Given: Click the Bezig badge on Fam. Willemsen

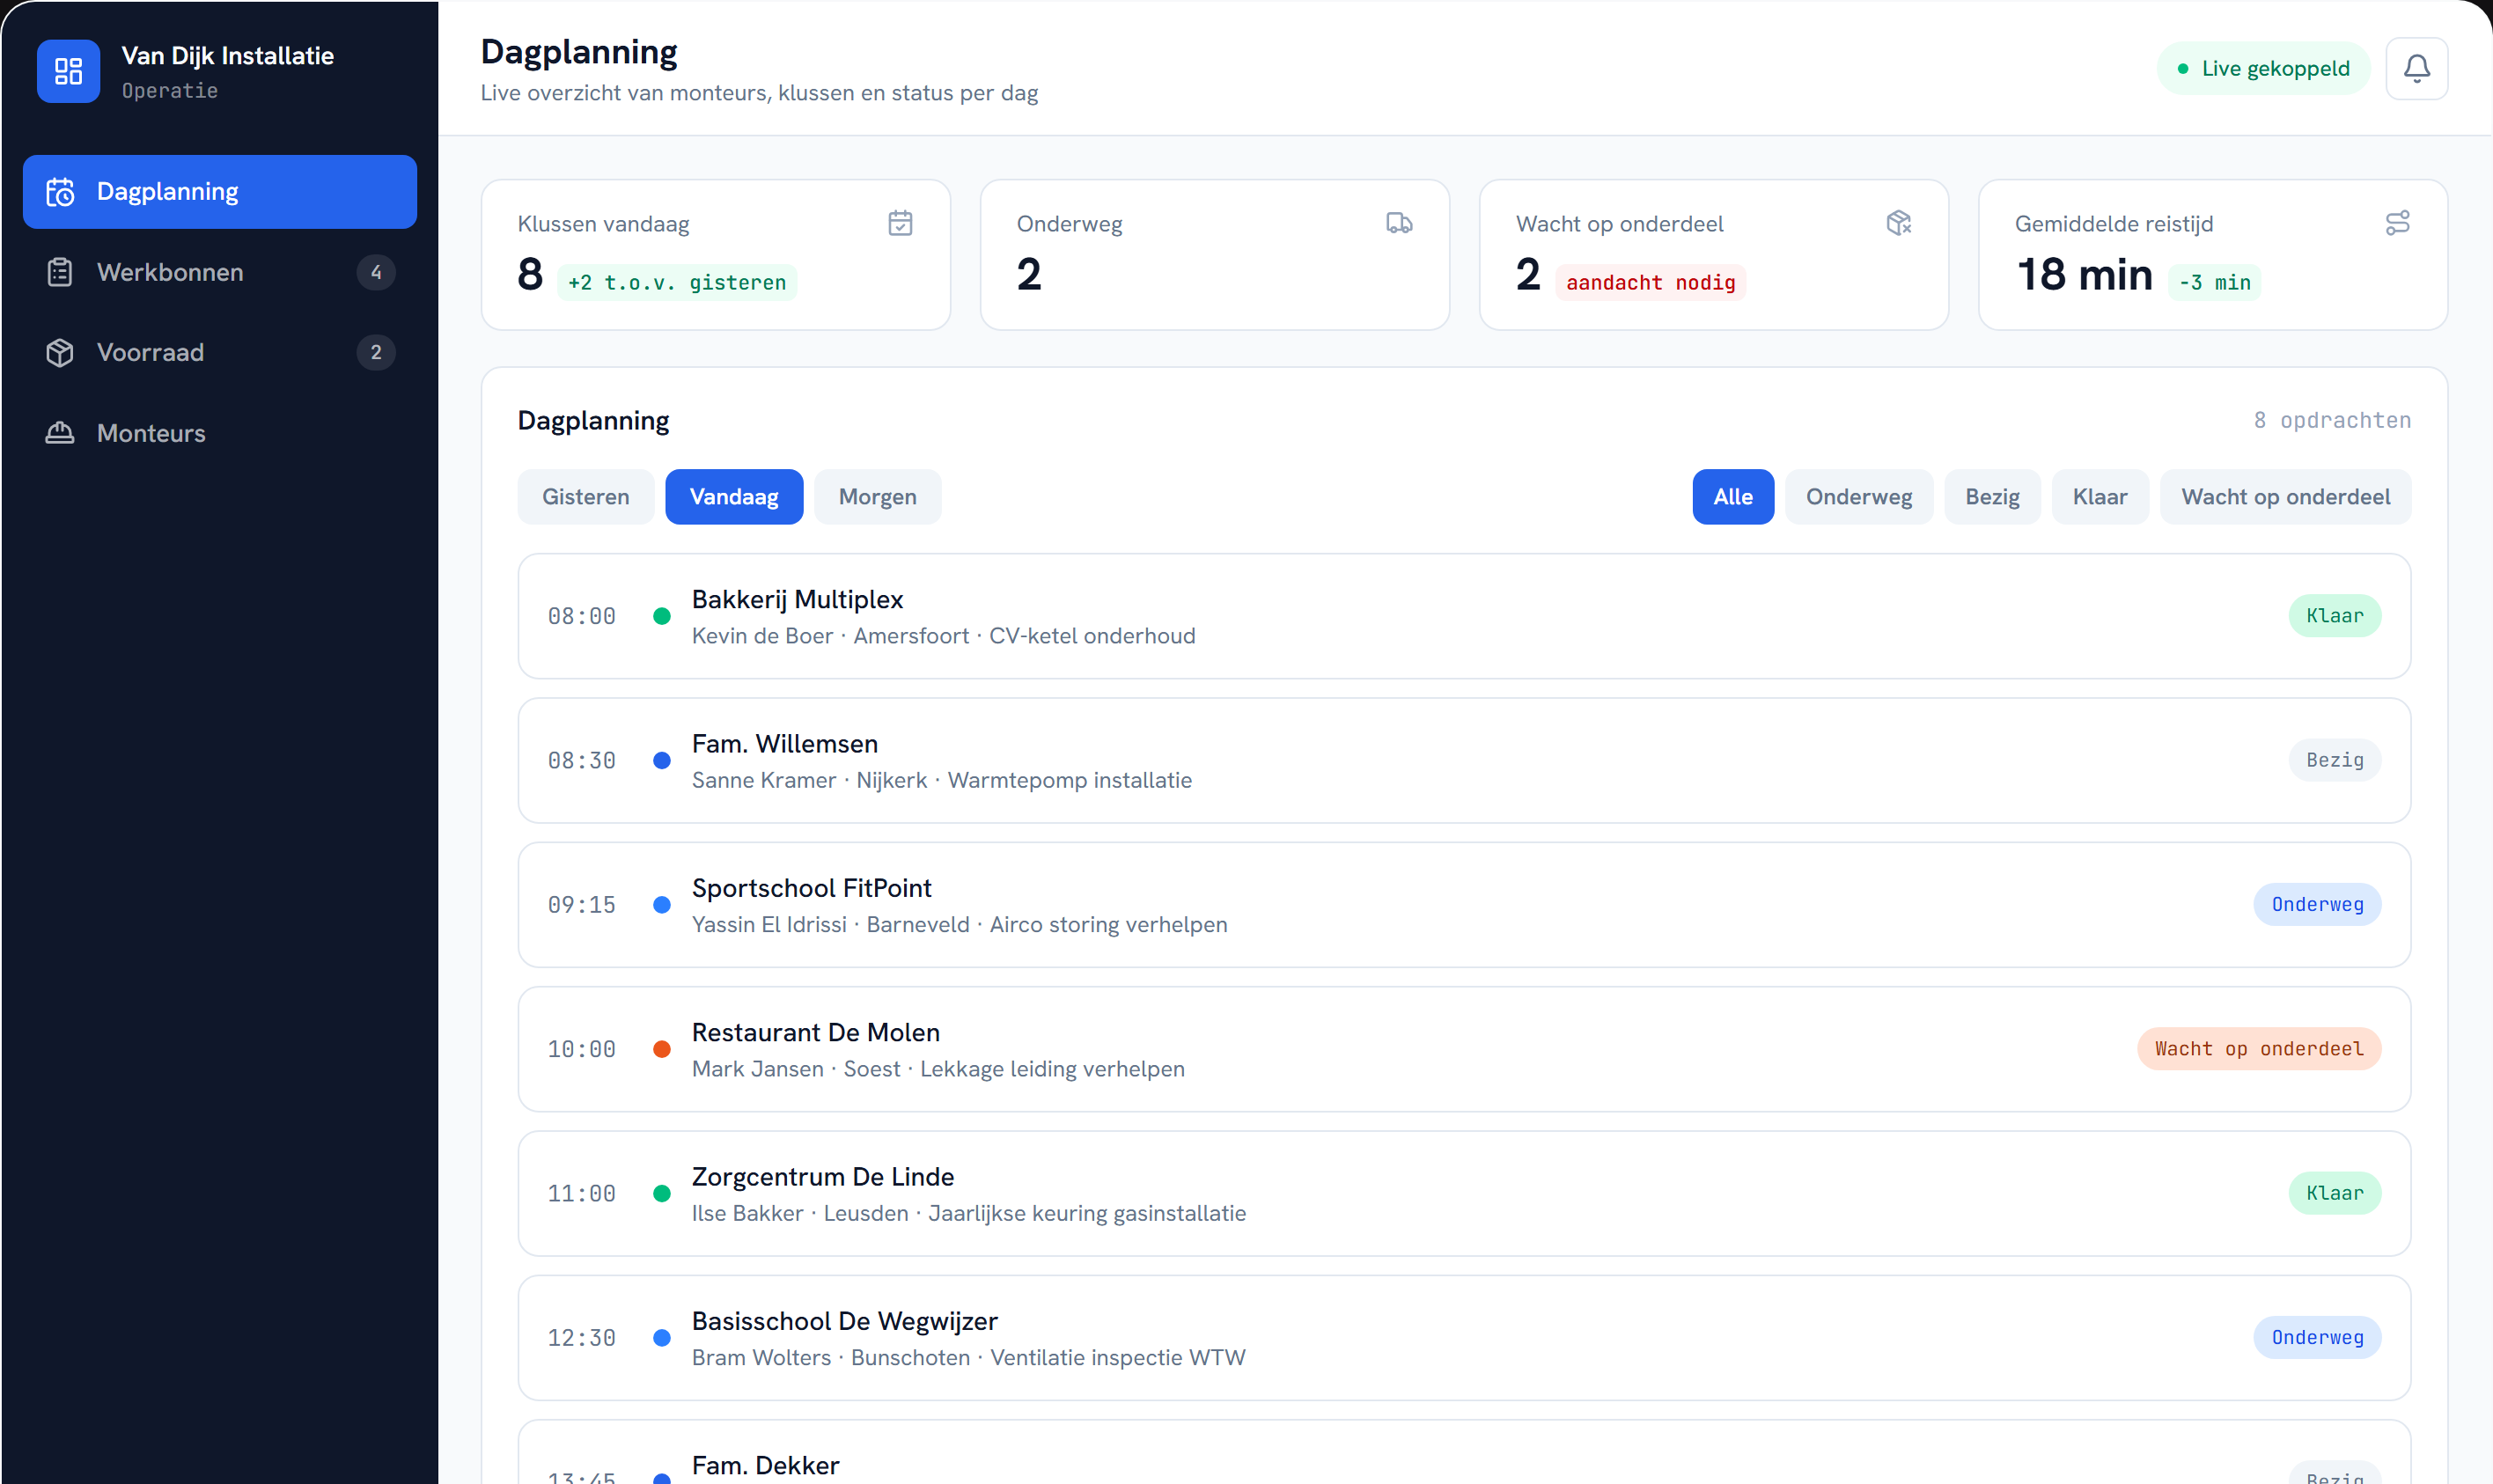Looking at the screenshot, I should click(x=2334, y=761).
